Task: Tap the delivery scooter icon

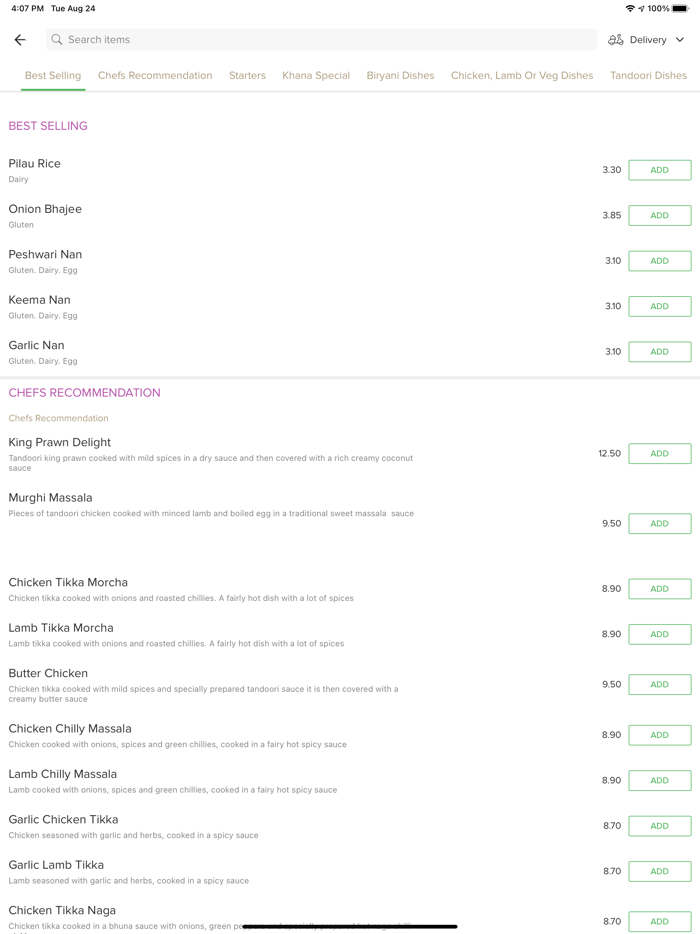Action: 616,40
